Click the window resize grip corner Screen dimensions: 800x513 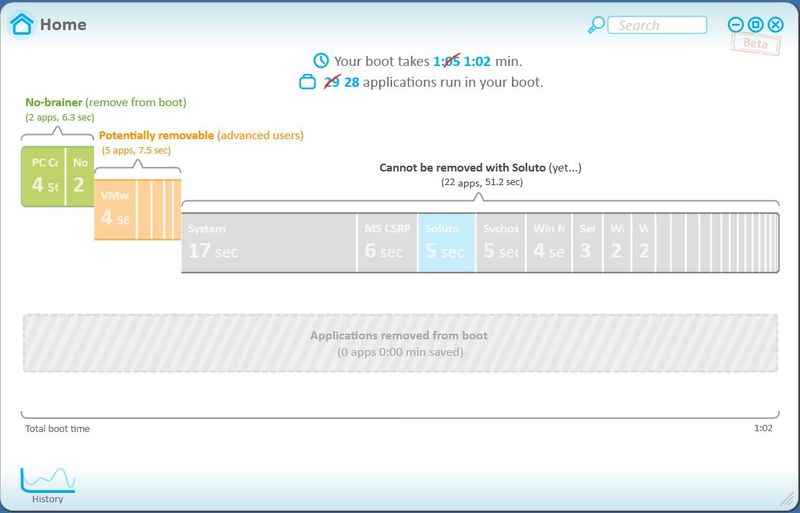(x=789, y=499)
